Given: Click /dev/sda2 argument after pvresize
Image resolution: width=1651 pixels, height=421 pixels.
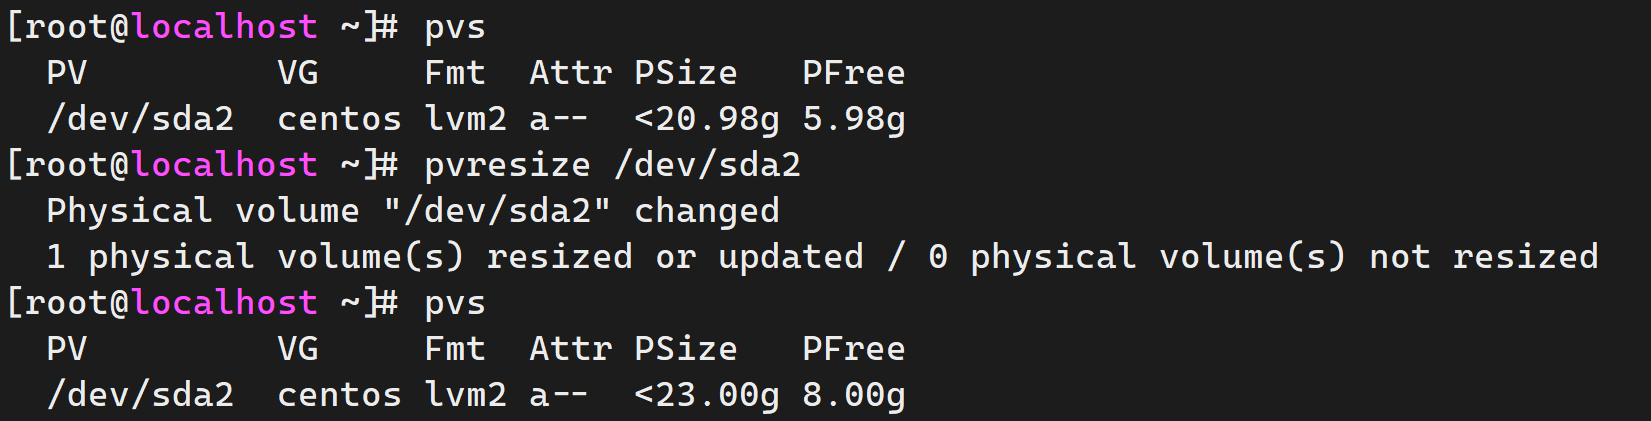Looking at the screenshot, I should pos(707,165).
